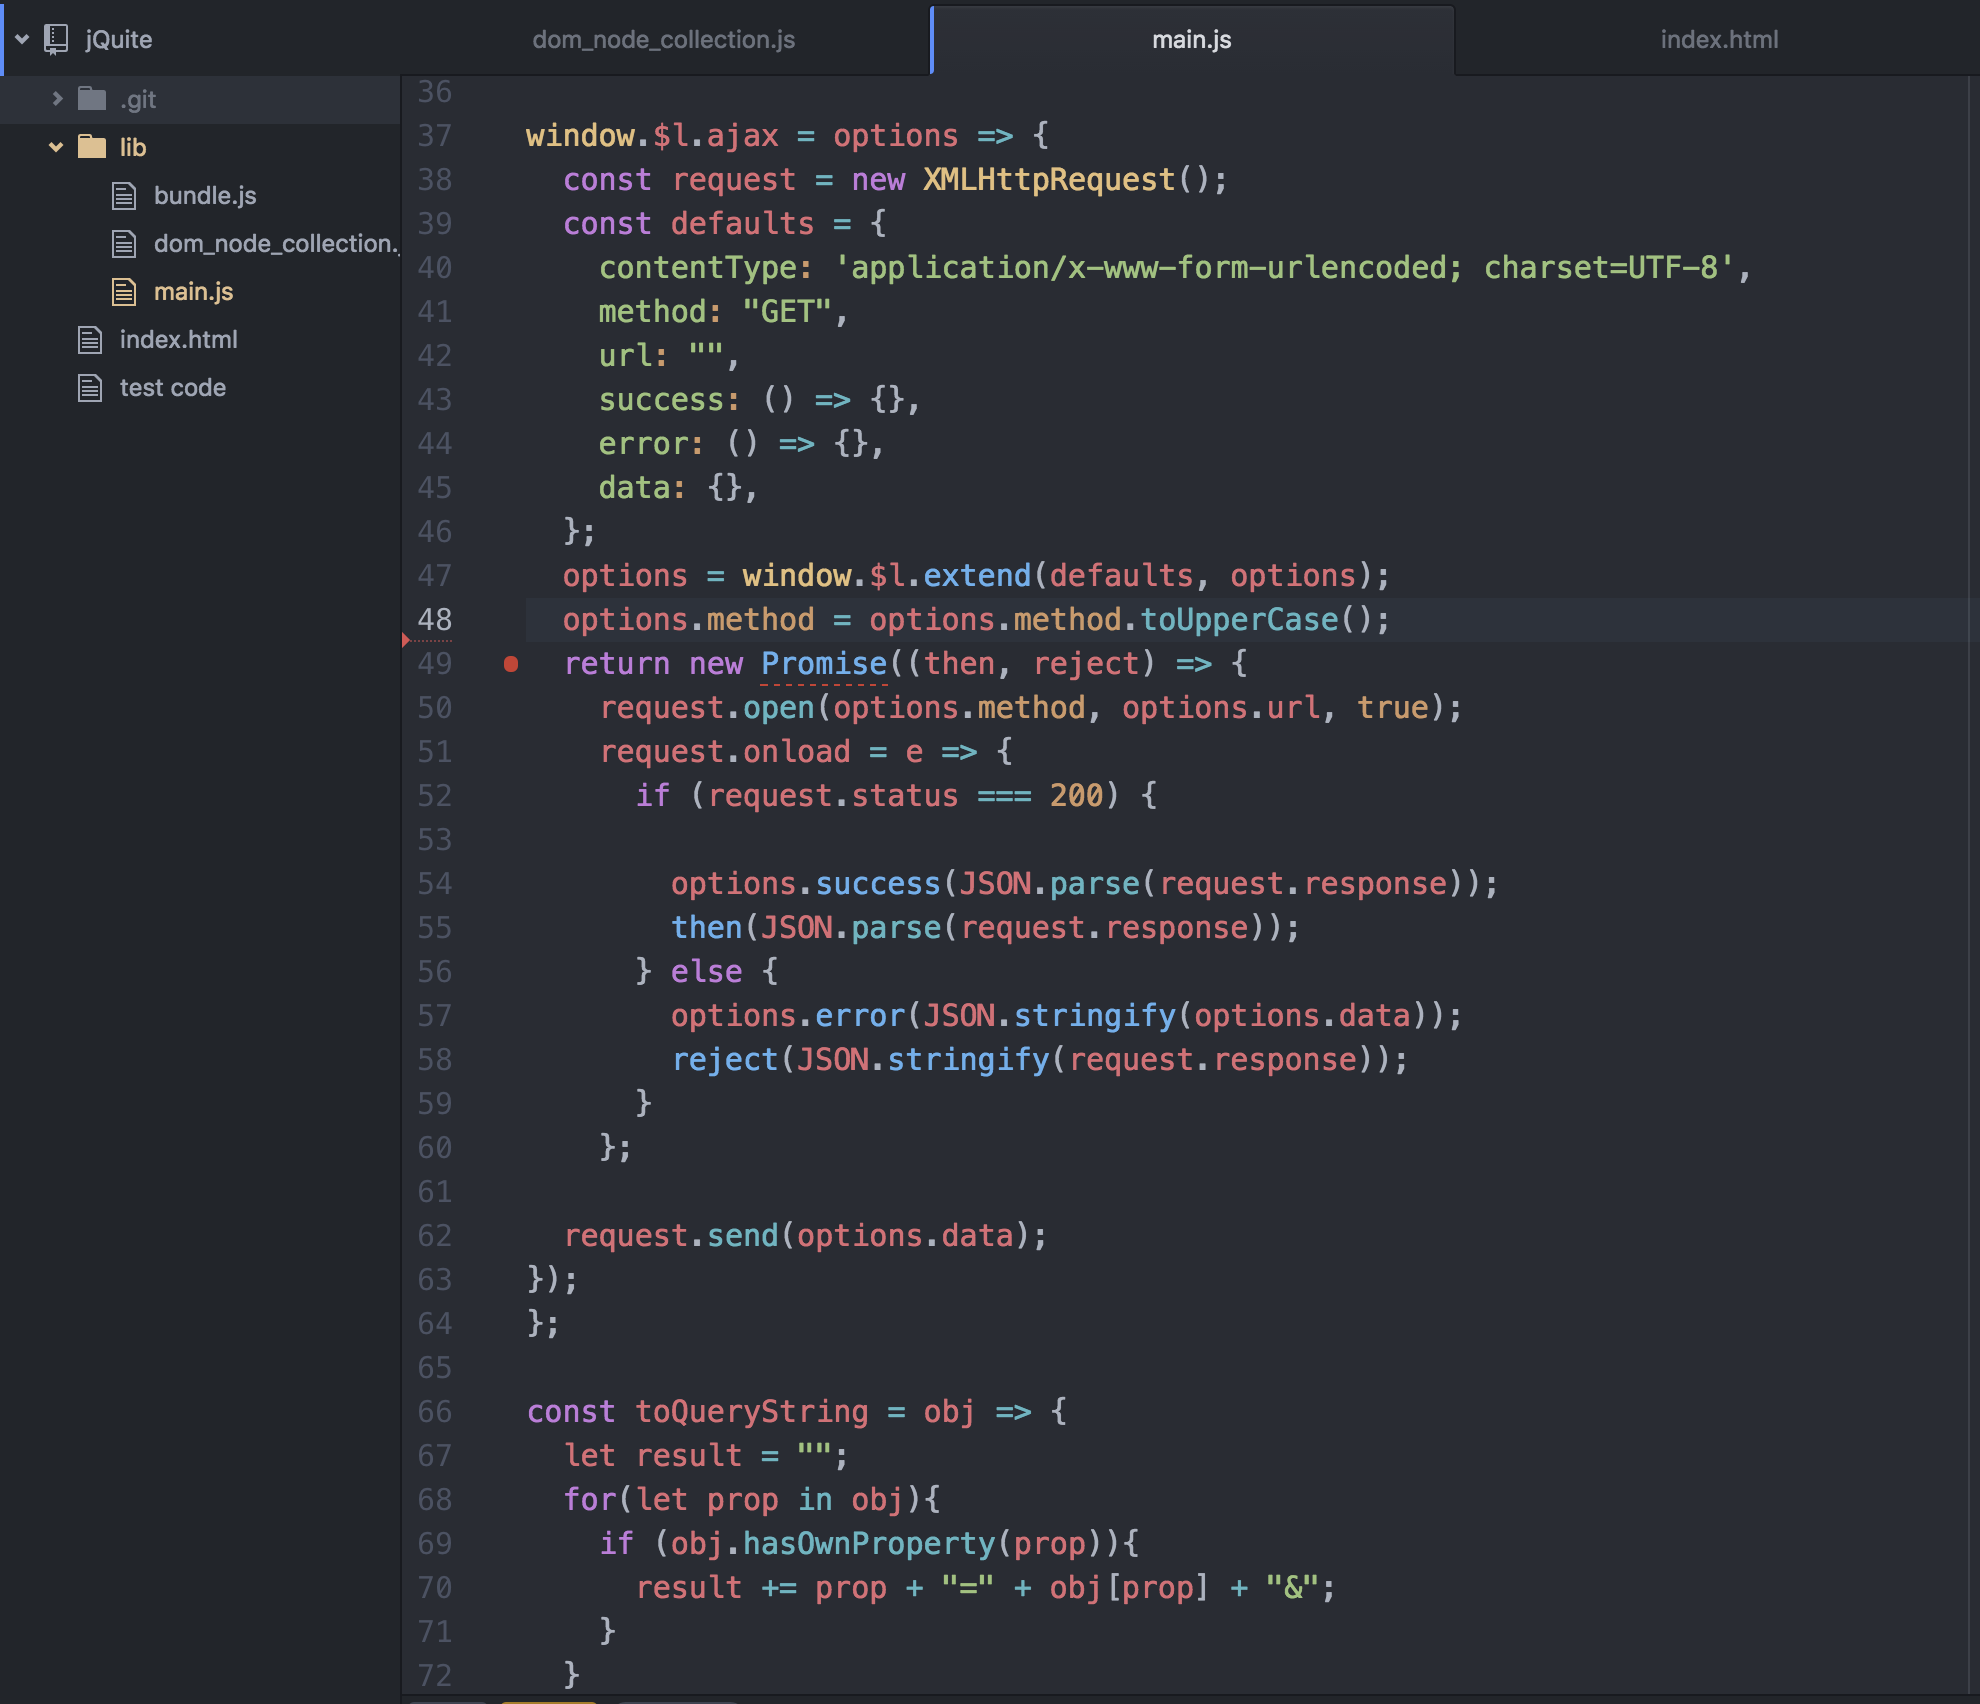Open index.html from the file tree
Viewport: 1980px width, 1704px height.
point(179,339)
